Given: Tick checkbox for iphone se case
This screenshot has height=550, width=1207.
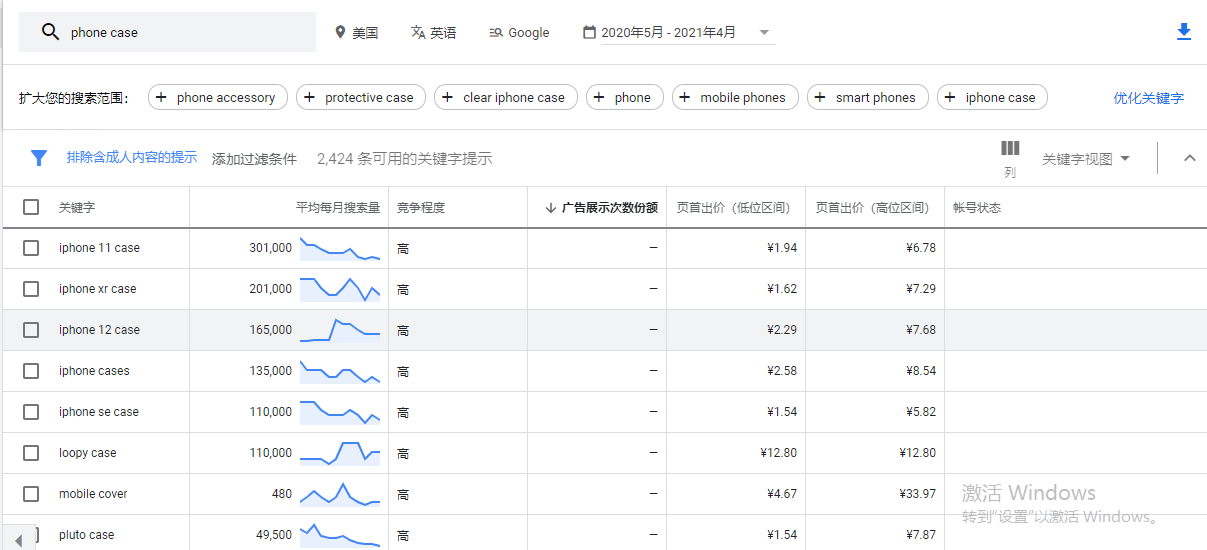Looking at the screenshot, I should pos(31,412).
